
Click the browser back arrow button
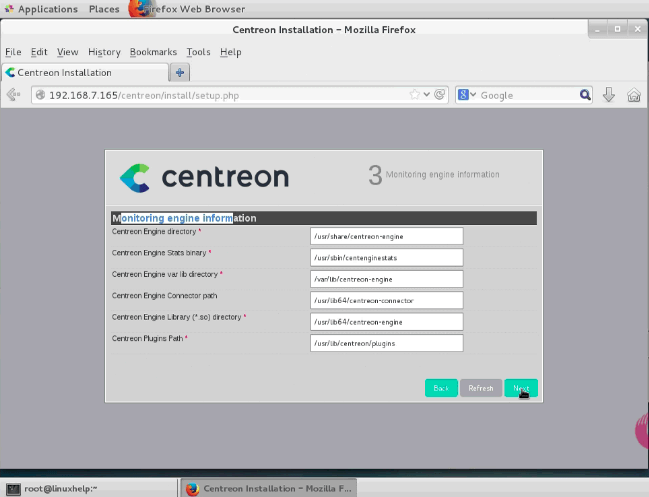13,95
